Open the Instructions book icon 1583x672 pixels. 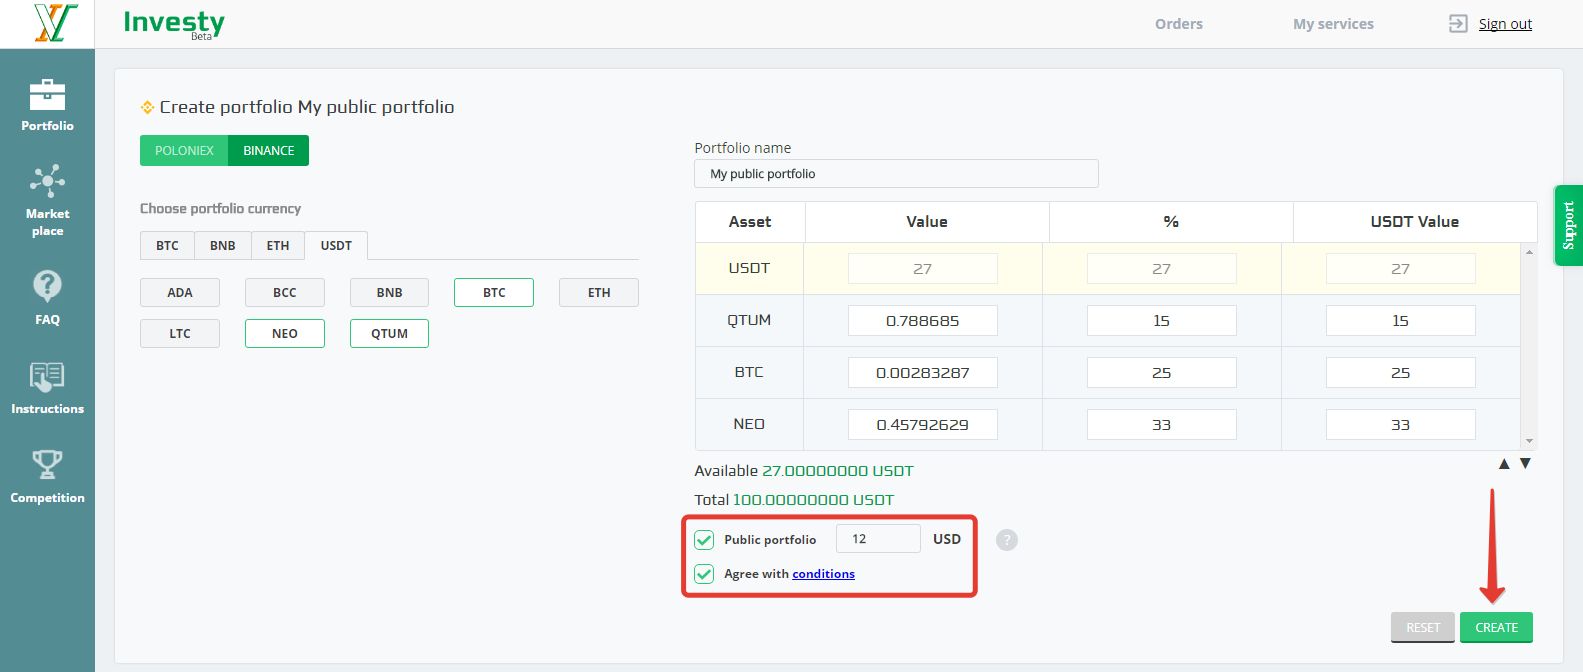[47, 378]
